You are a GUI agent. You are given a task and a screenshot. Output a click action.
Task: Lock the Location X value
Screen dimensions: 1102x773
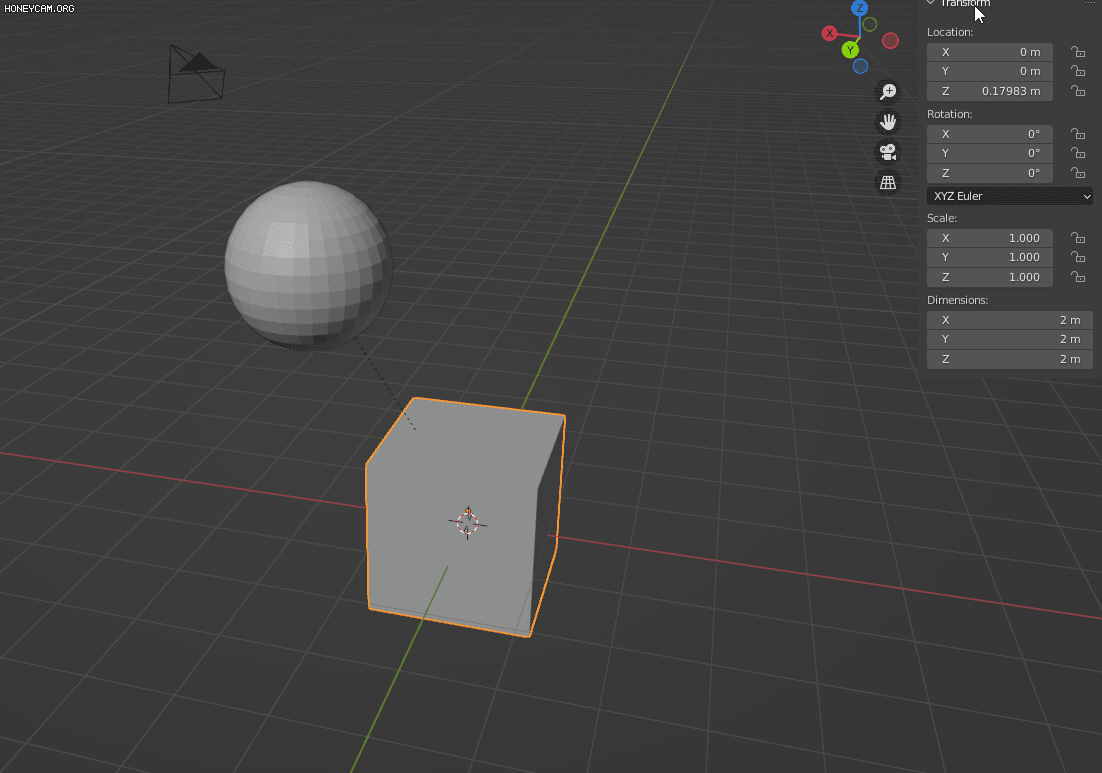coord(1077,52)
